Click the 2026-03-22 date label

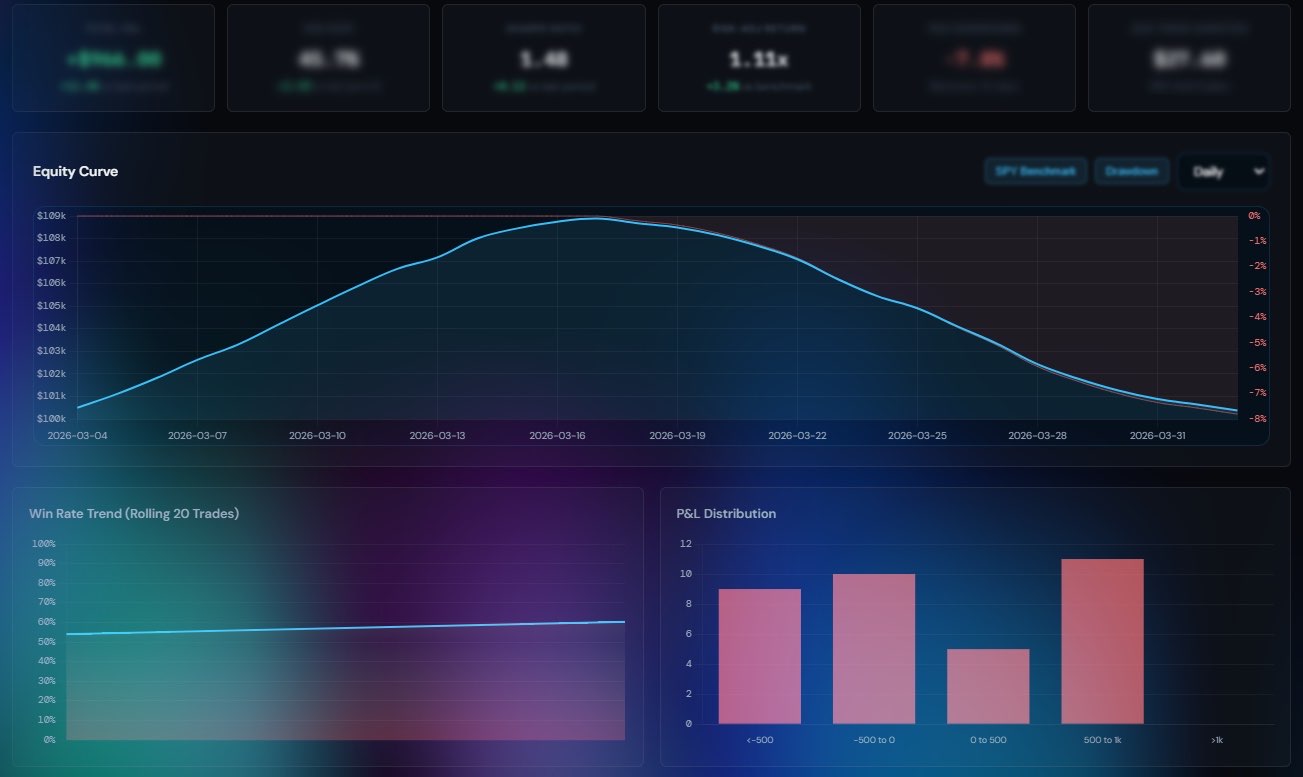(798, 435)
